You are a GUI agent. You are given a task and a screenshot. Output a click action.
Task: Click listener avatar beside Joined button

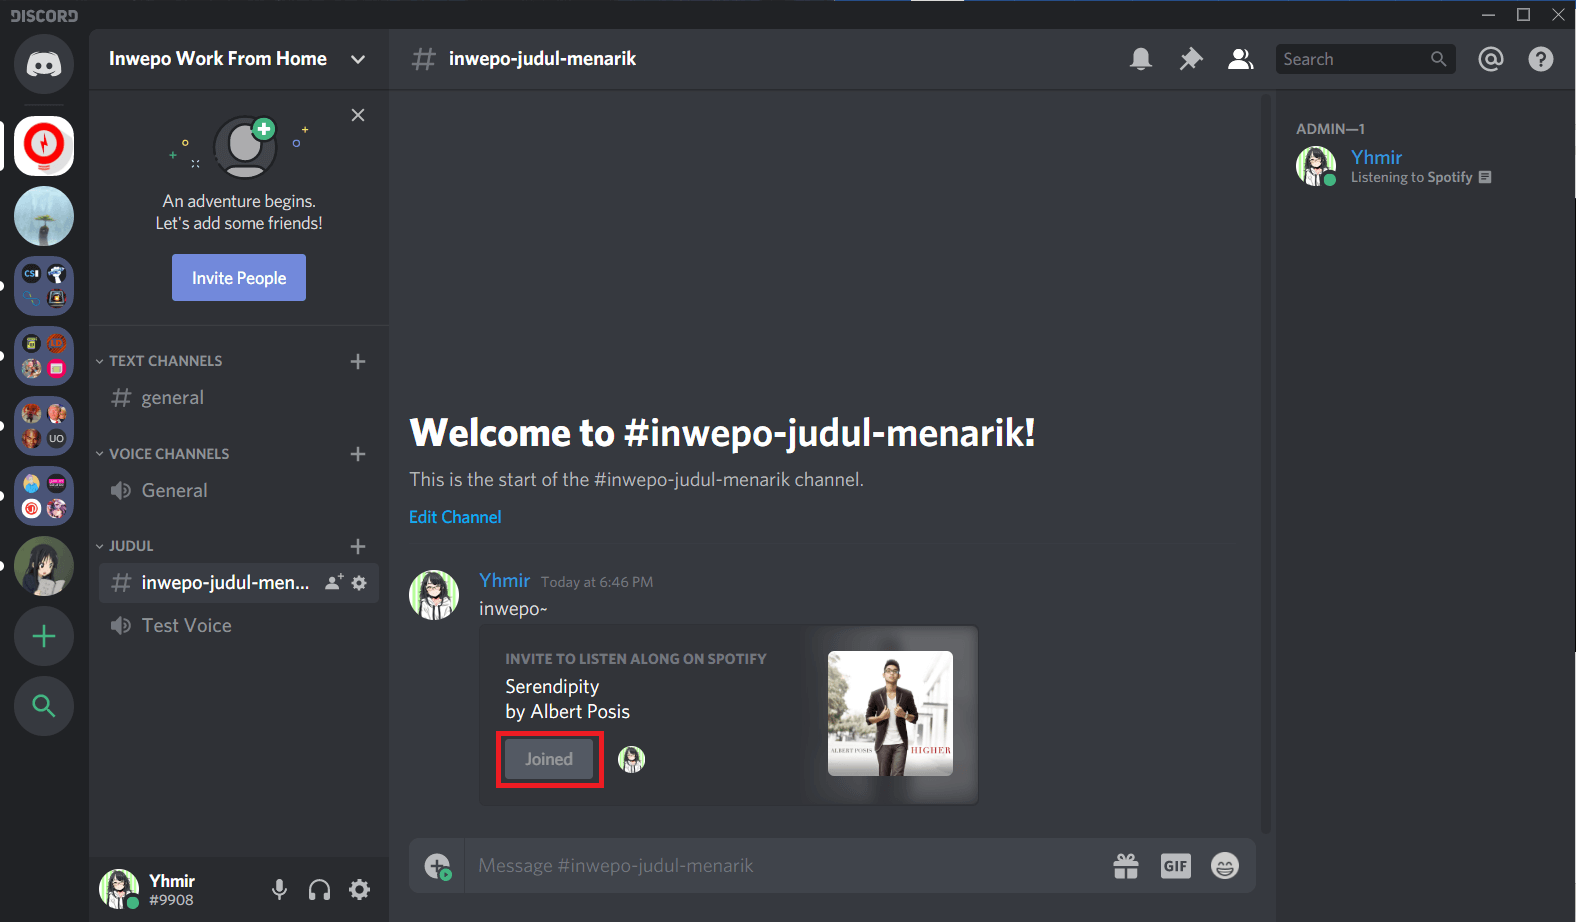[632, 760]
